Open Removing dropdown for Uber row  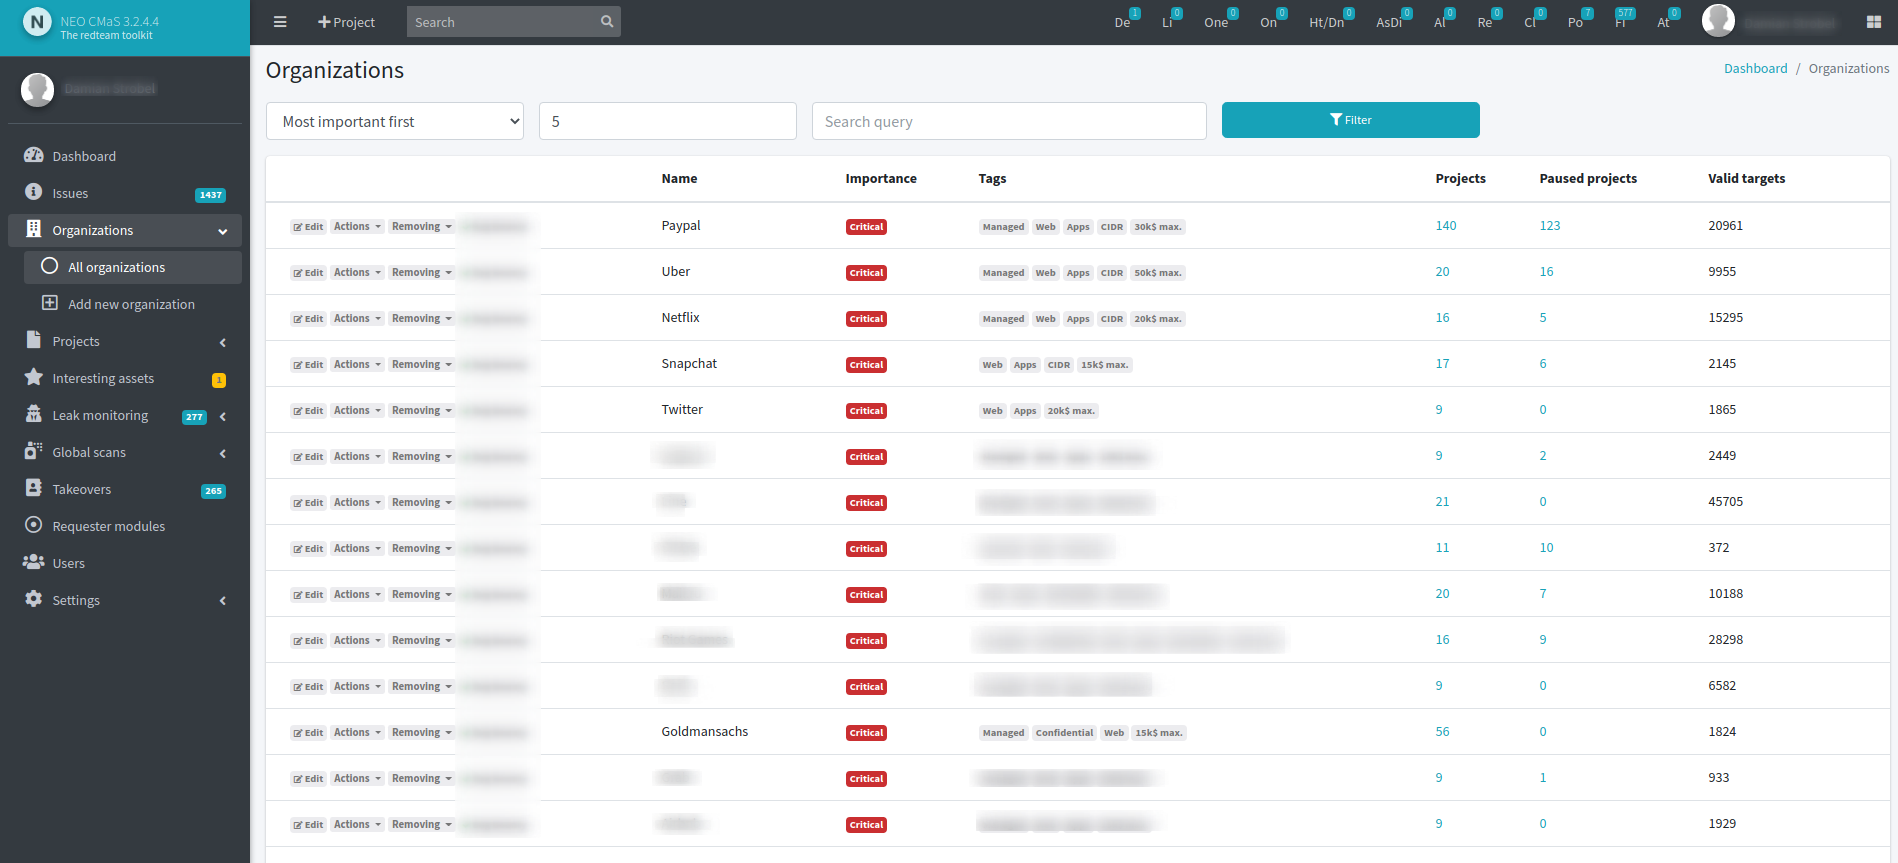click(422, 273)
